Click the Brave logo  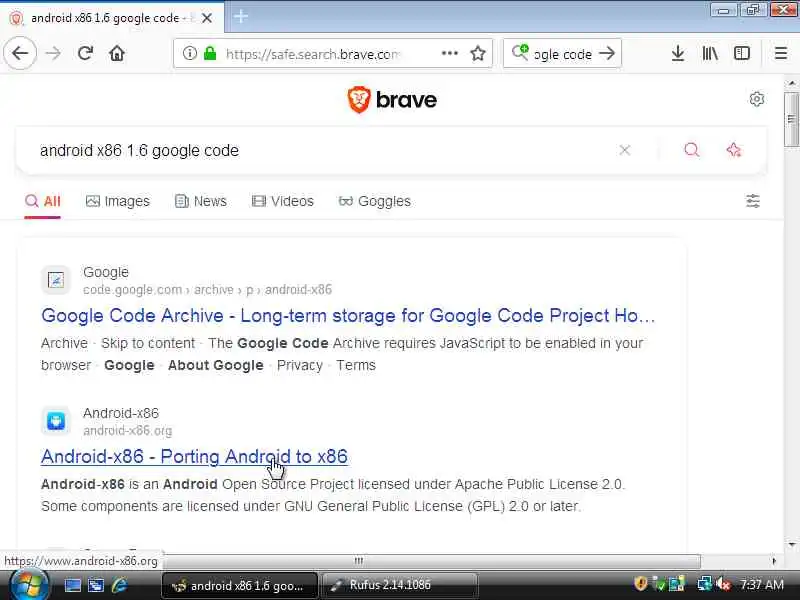point(392,99)
